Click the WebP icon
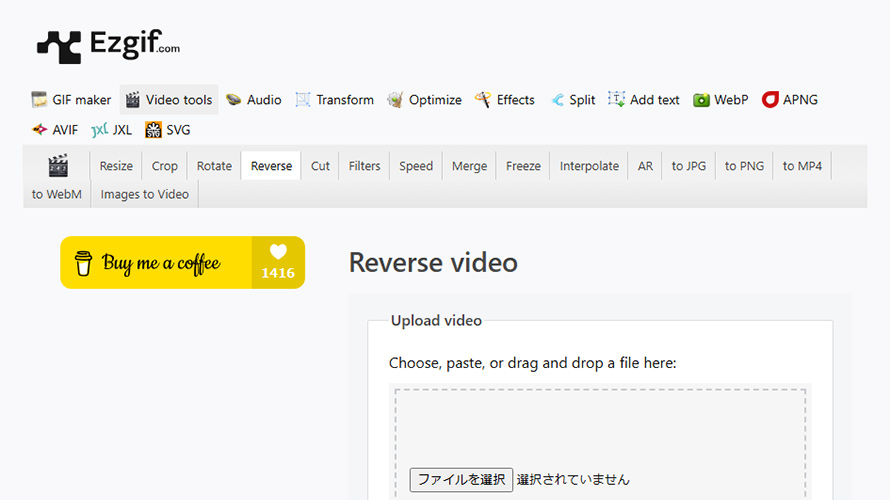The height and width of the screenshot is (500, 890). pos(701,100)
